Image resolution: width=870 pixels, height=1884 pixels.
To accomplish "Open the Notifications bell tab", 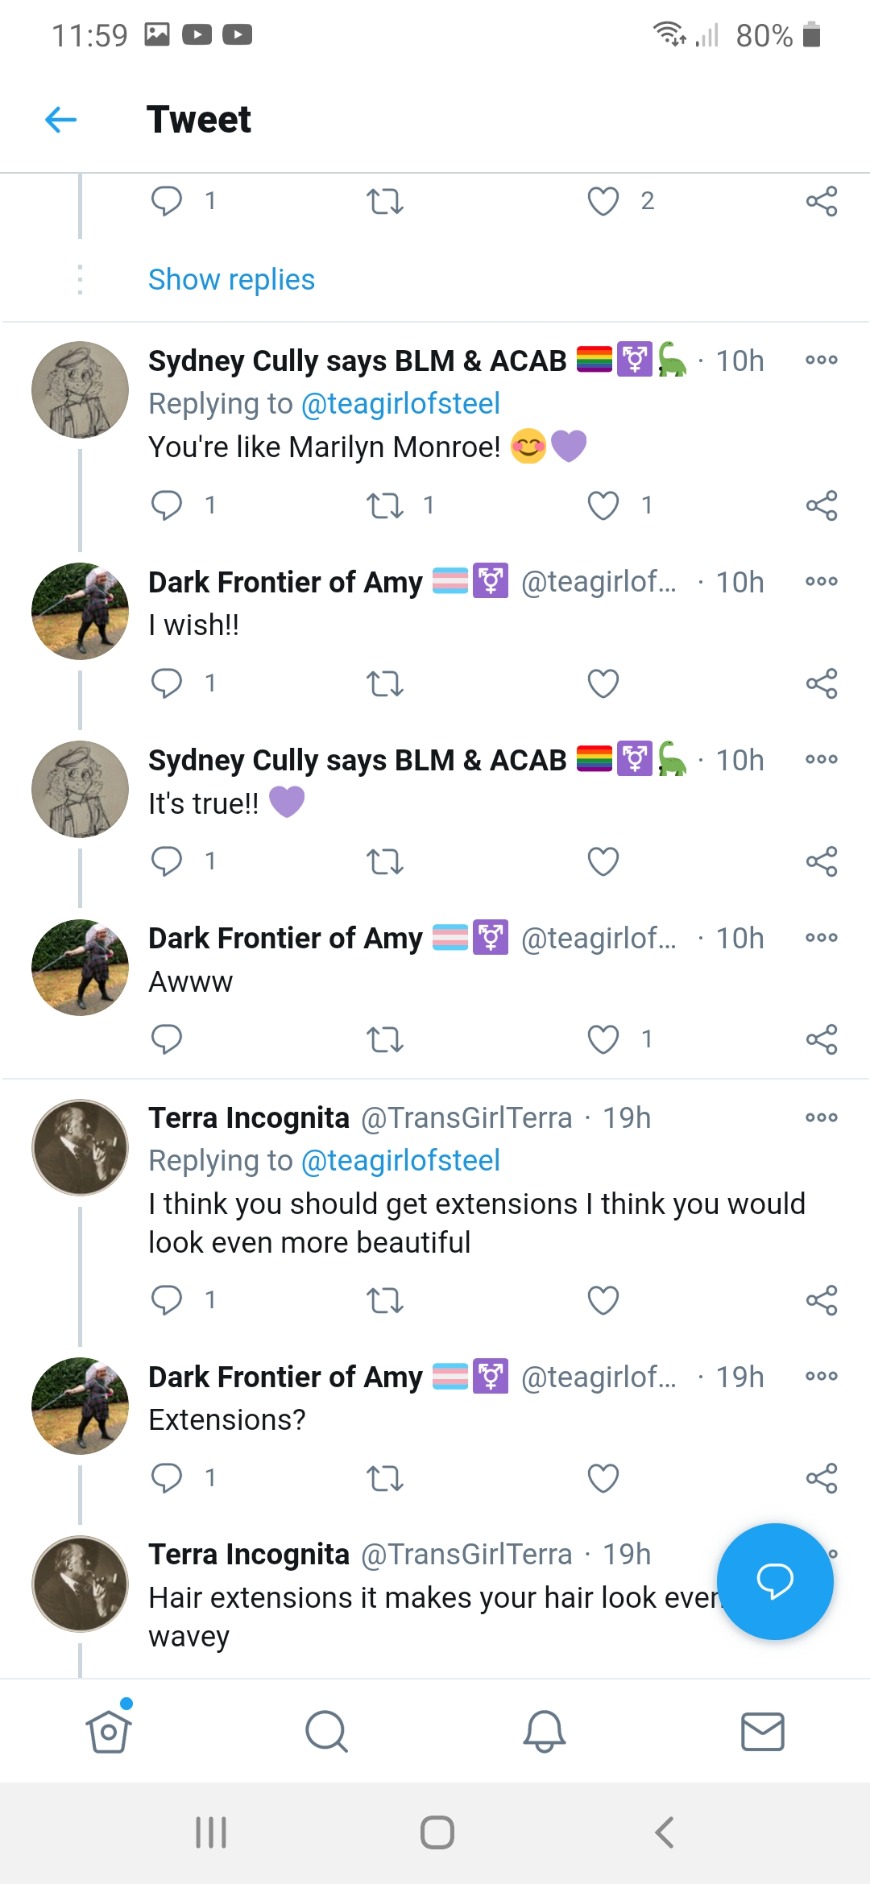I will [x=544, y=1731].
